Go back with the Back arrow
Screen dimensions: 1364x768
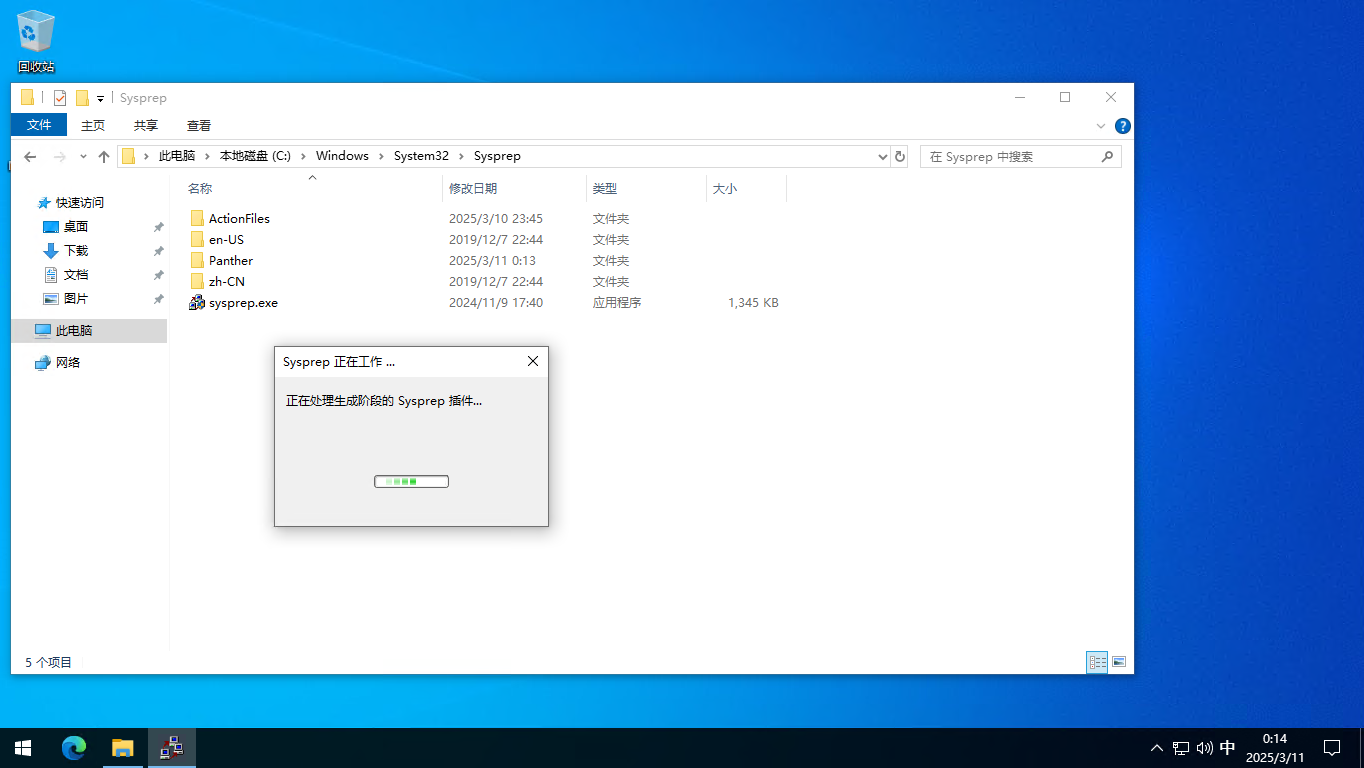point(30,157)
